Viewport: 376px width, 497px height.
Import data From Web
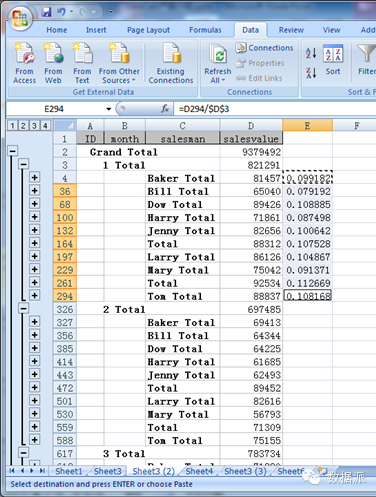coord(53,63)
